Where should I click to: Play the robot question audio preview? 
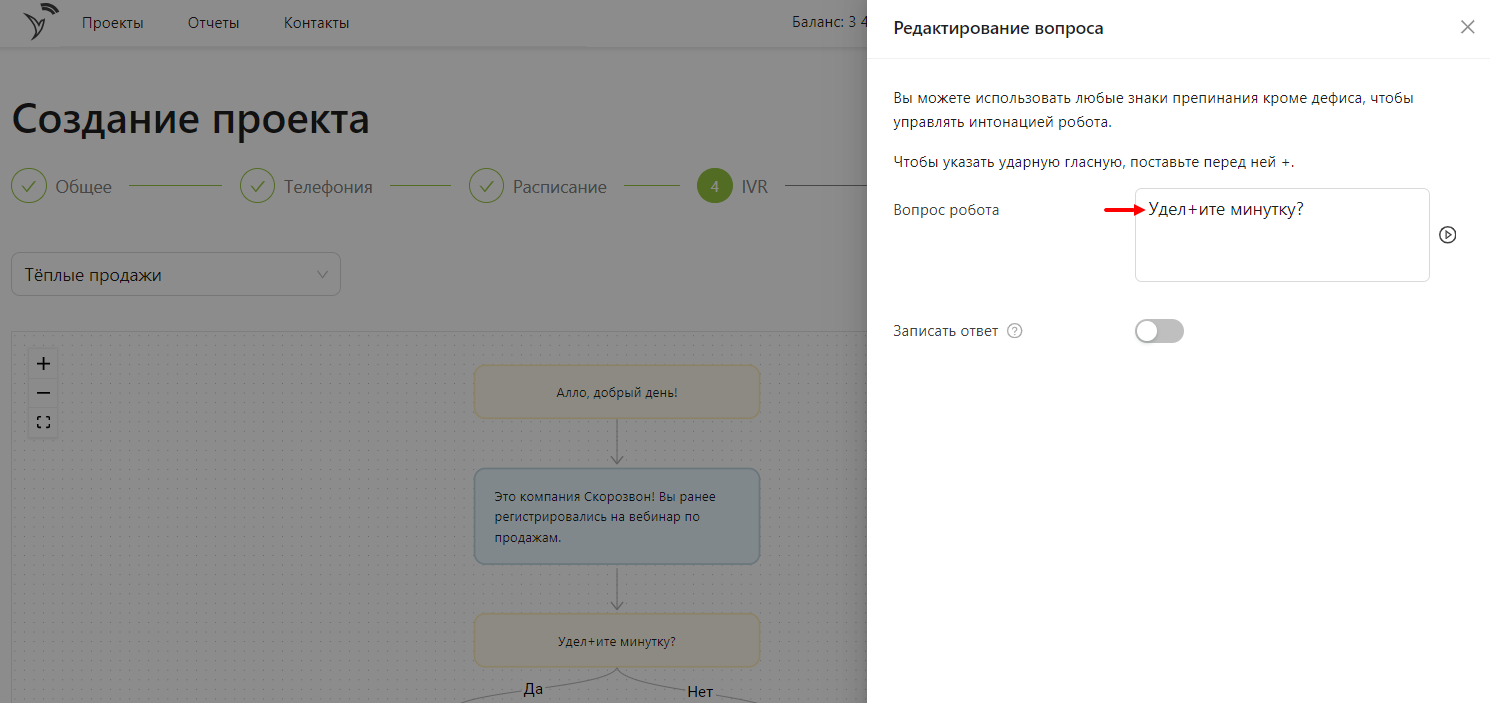tap(1447, 235)
